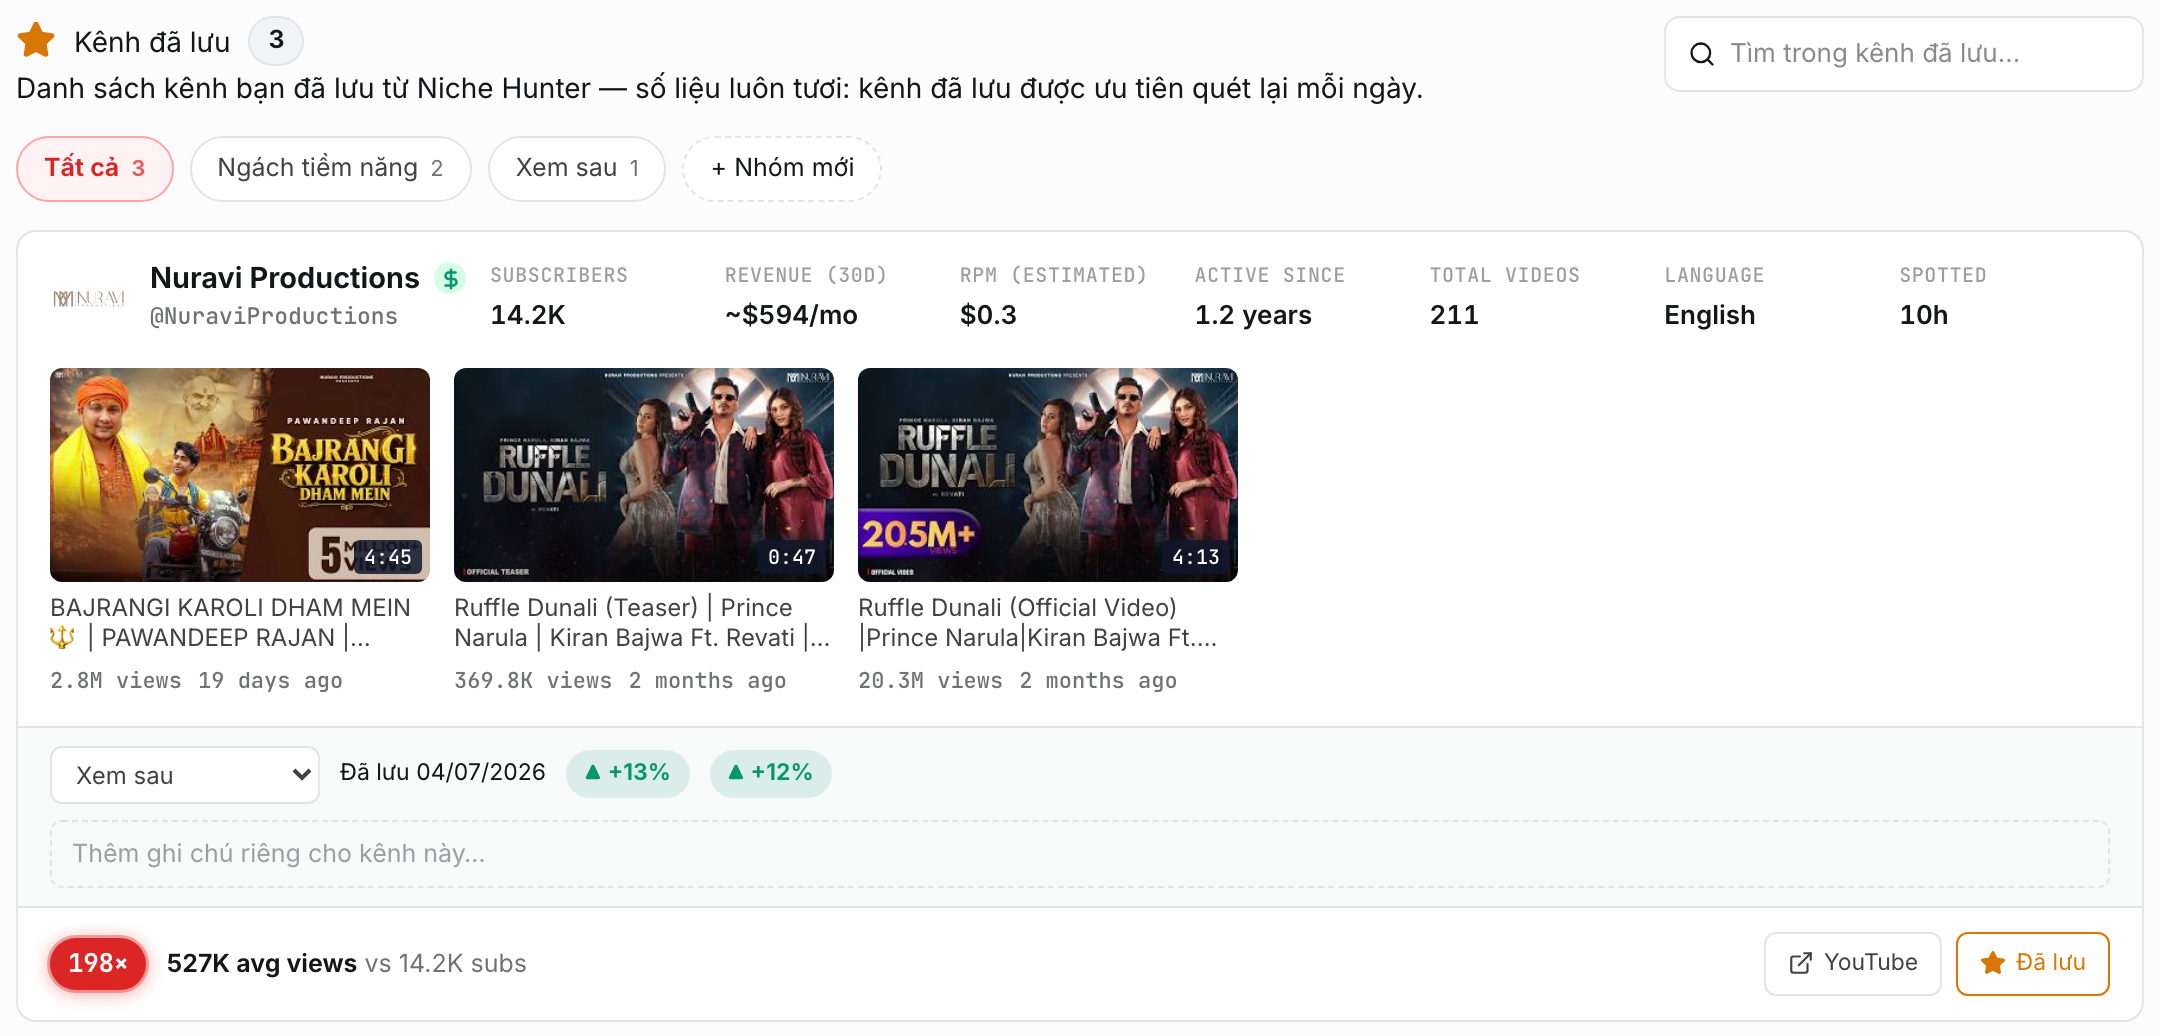Click the REVENUE (30D) label
Image resolution: width=2160 pixels, height=1036 pixels.
(806, 275)
